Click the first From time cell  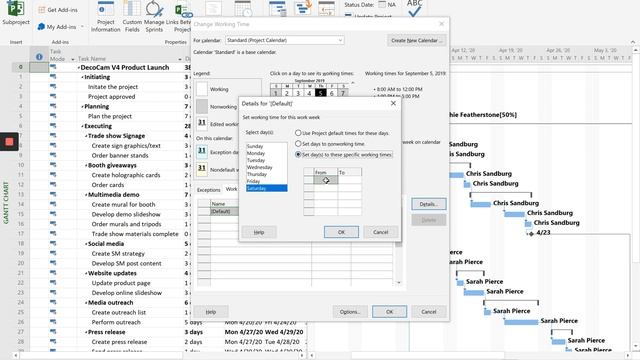[325, 180]
